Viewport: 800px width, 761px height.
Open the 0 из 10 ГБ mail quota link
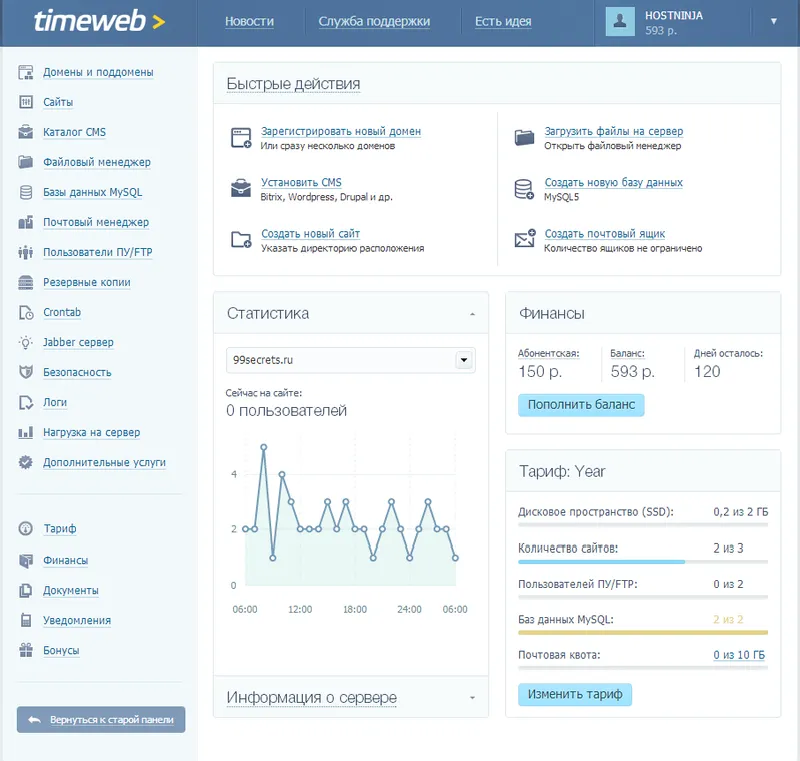[739, 655]
